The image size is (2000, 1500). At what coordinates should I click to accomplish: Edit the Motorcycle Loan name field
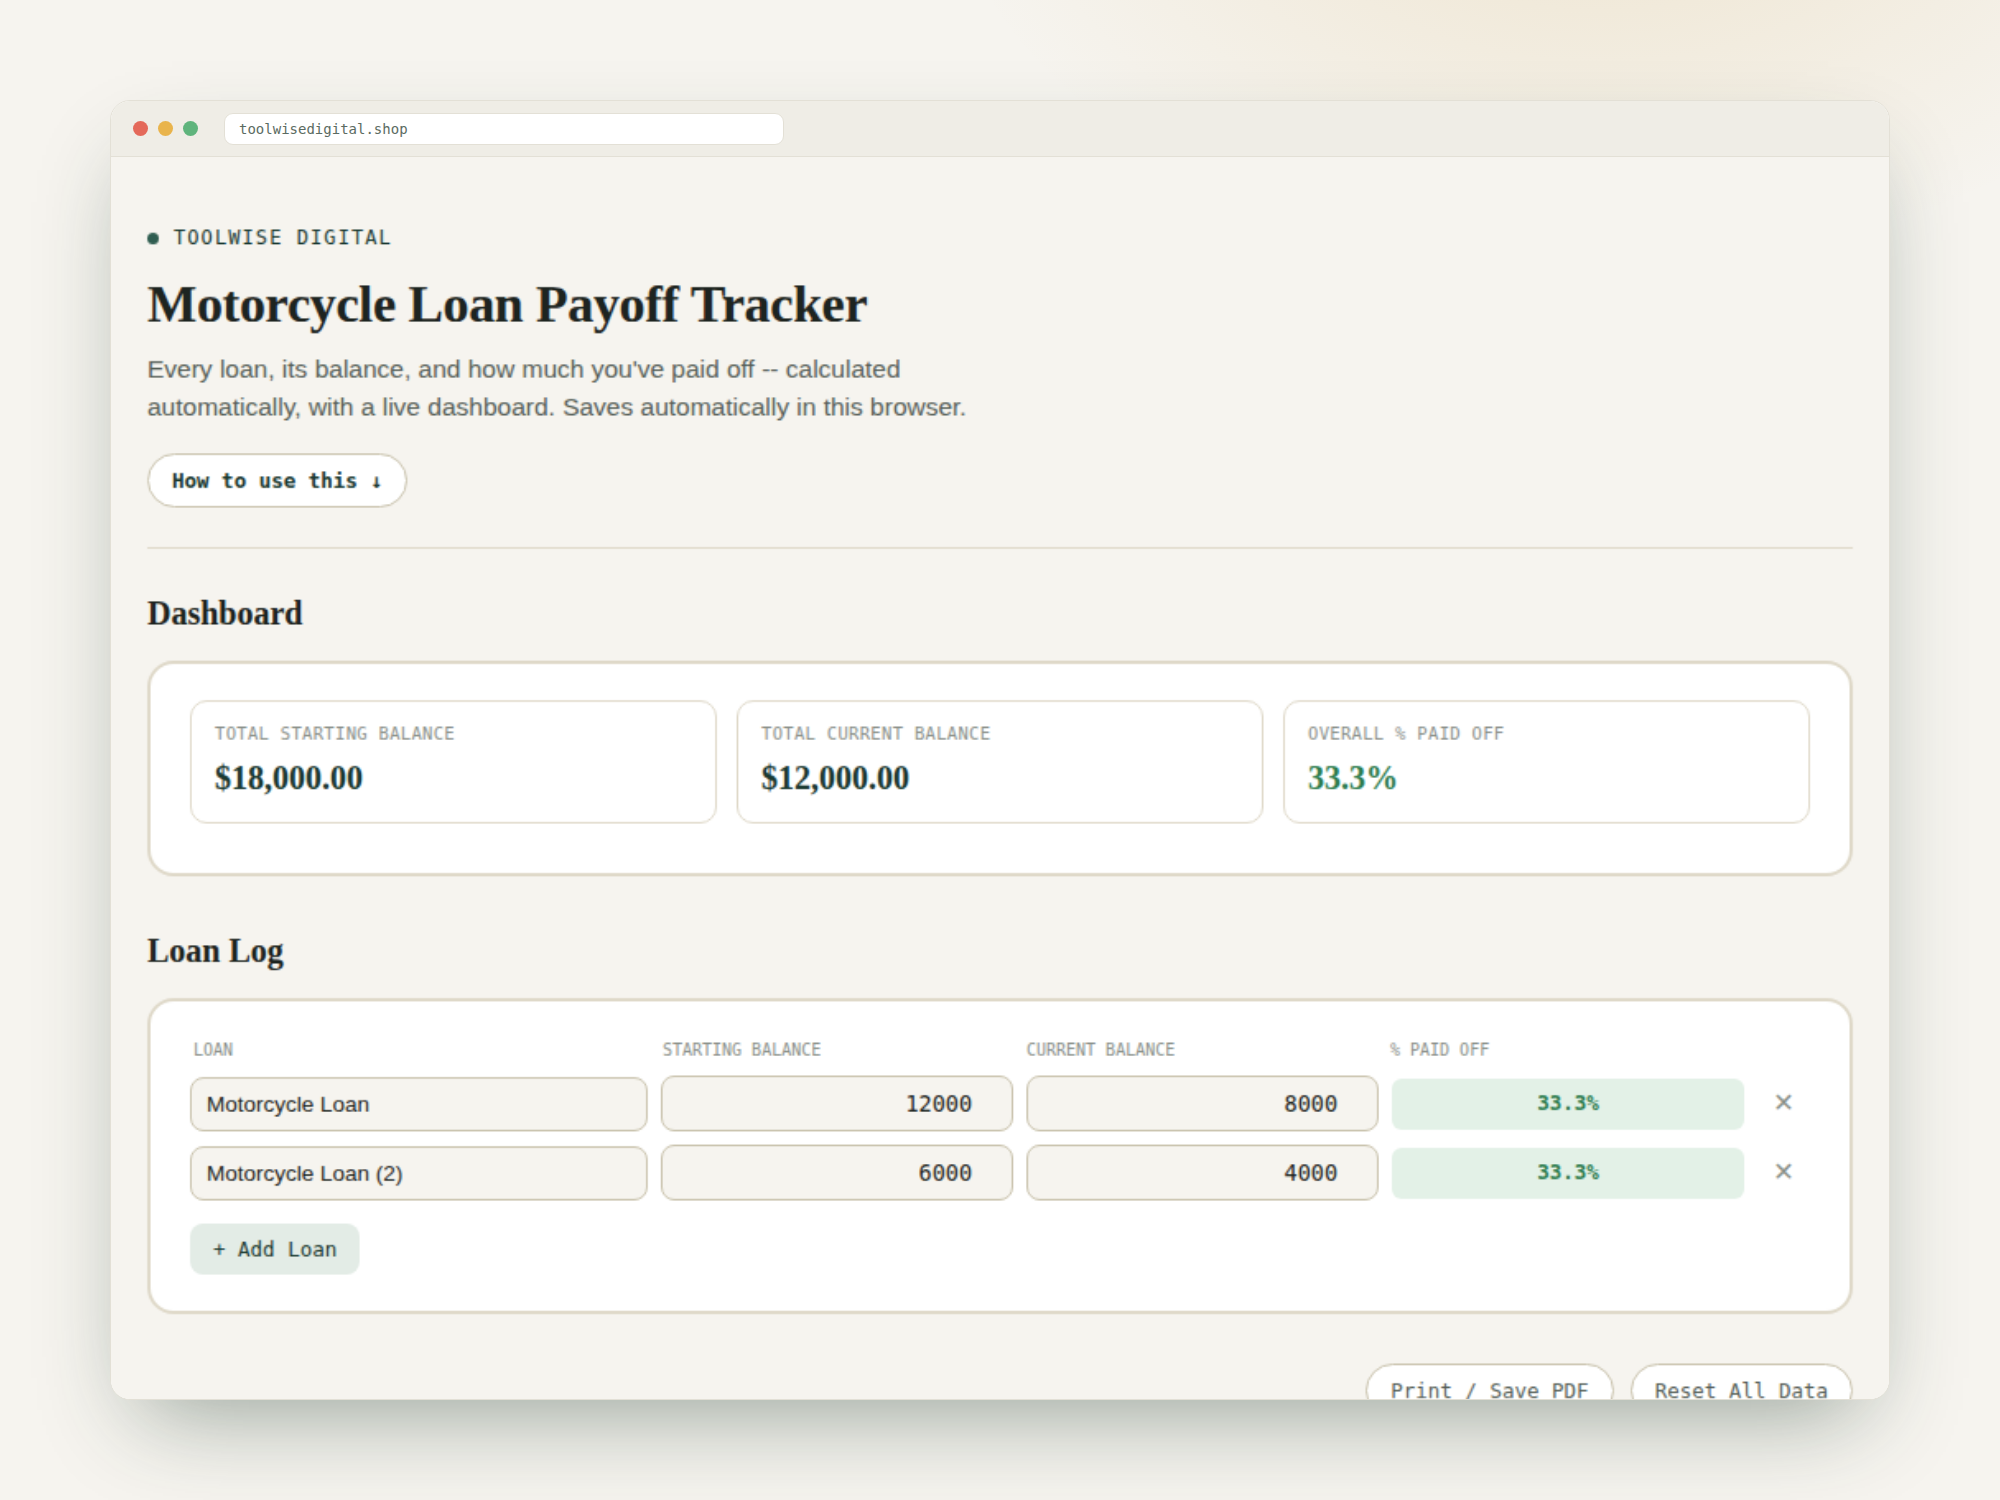(418, 1104)
